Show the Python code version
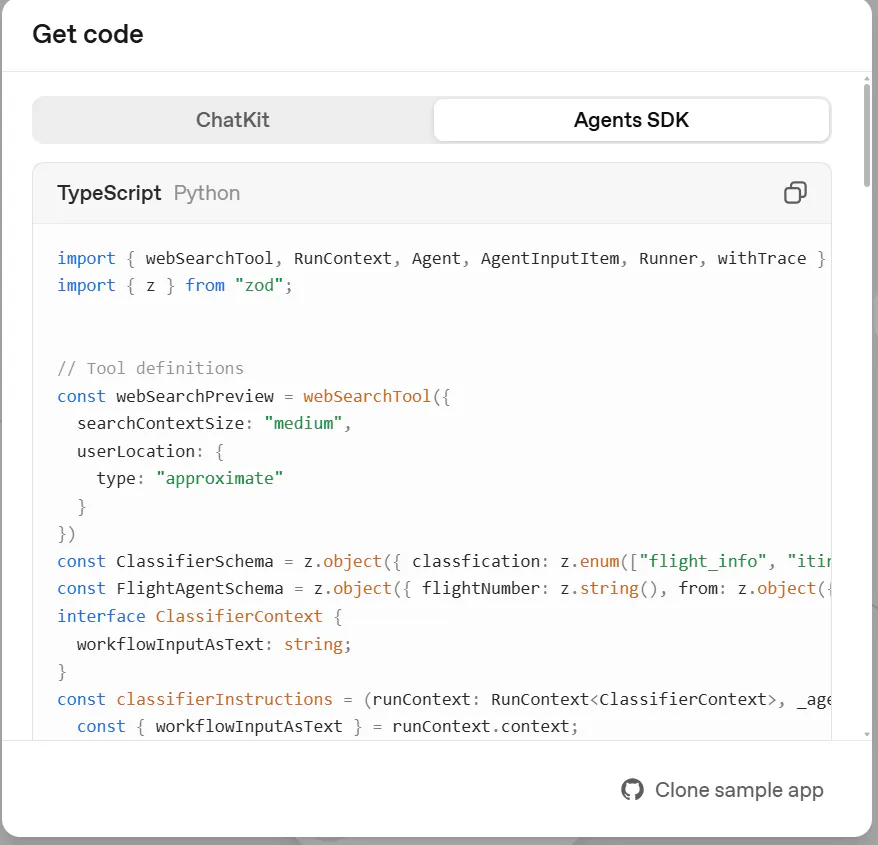This screenshot has height=845, width=878. click(x=207, y=193)
